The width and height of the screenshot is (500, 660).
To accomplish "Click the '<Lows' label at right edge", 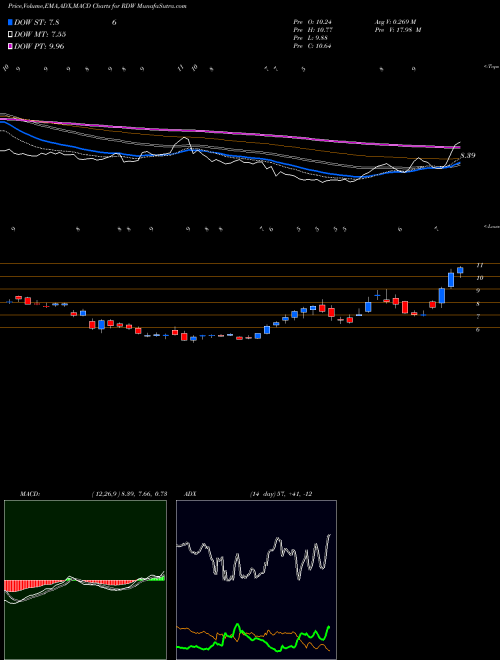I will [492, 226].
